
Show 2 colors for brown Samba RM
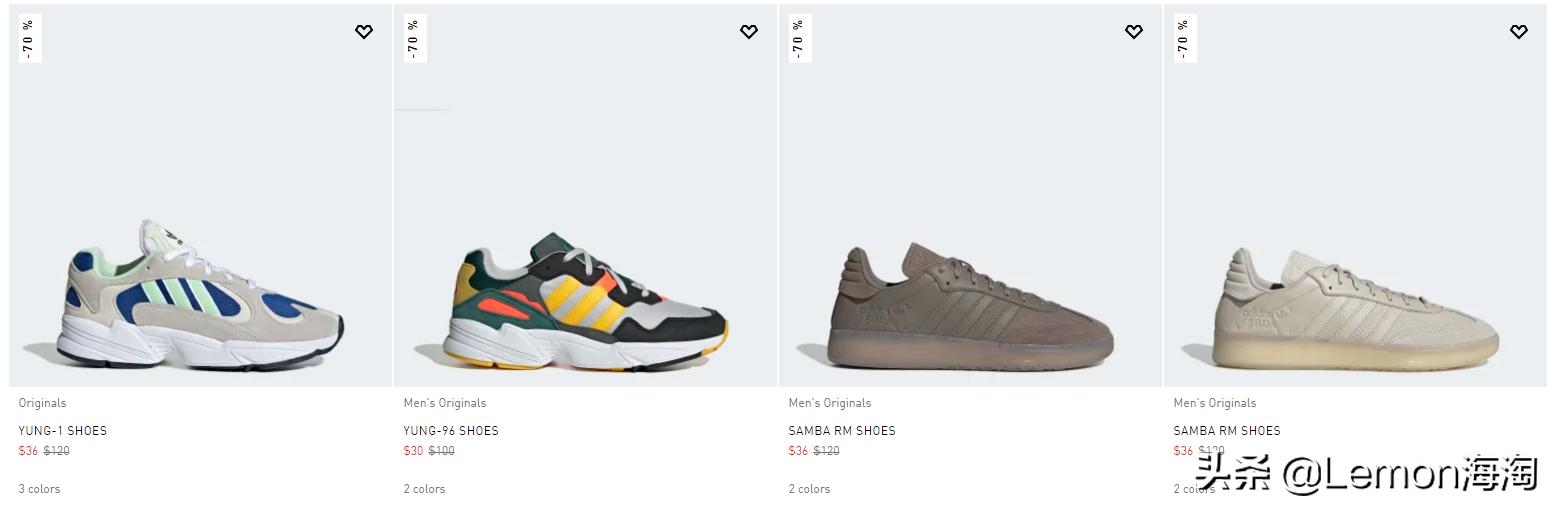[809, 489]
